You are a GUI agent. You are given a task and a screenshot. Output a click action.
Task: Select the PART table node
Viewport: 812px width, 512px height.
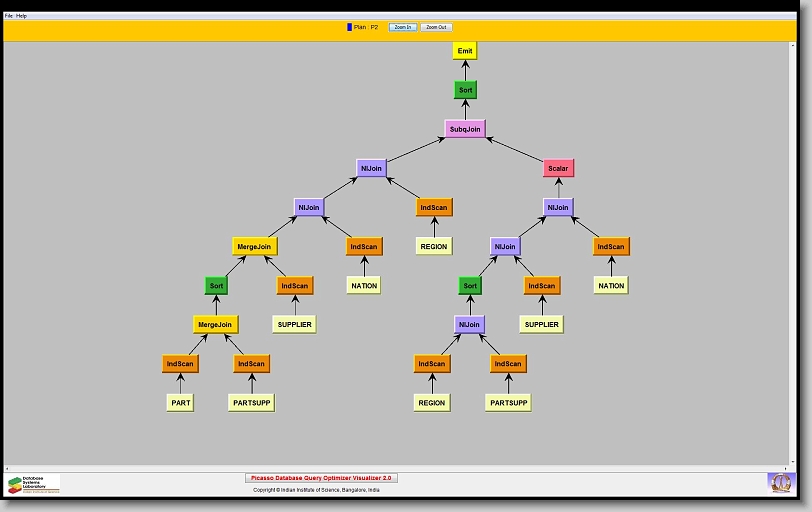[180, 403]
